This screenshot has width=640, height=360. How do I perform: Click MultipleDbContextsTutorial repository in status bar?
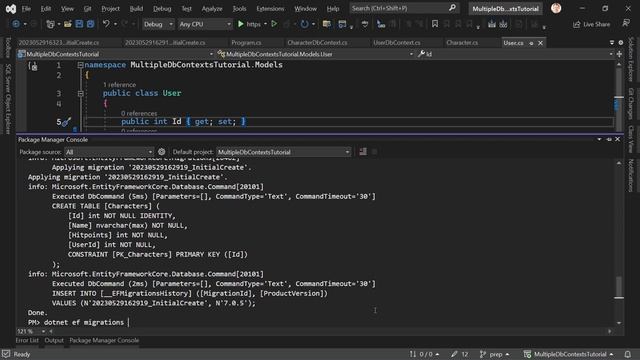coord(568,354)
